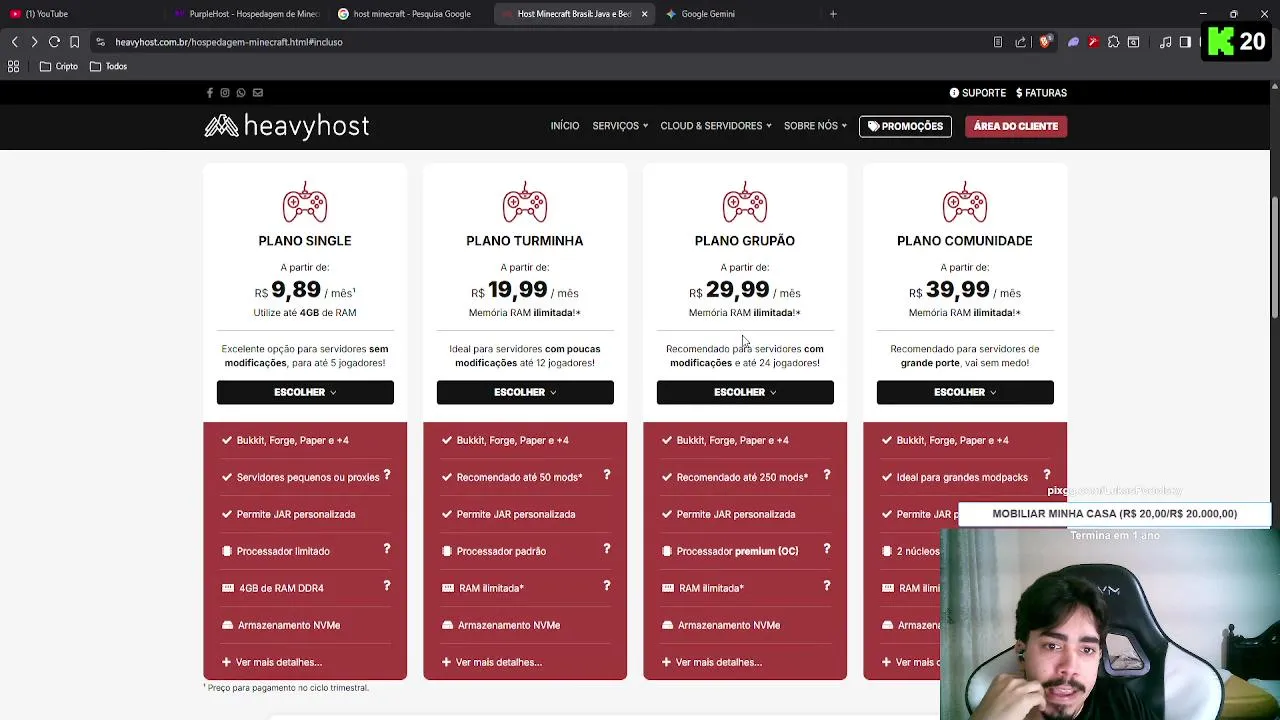Click the browser forward arrow
Viewport: 1280px width, 720px height.
point(34,42)
